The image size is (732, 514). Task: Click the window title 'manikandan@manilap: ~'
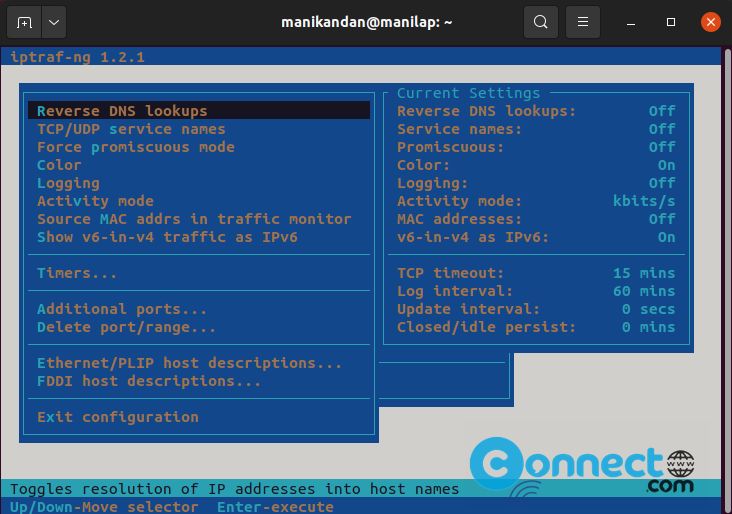click(366, 22)
